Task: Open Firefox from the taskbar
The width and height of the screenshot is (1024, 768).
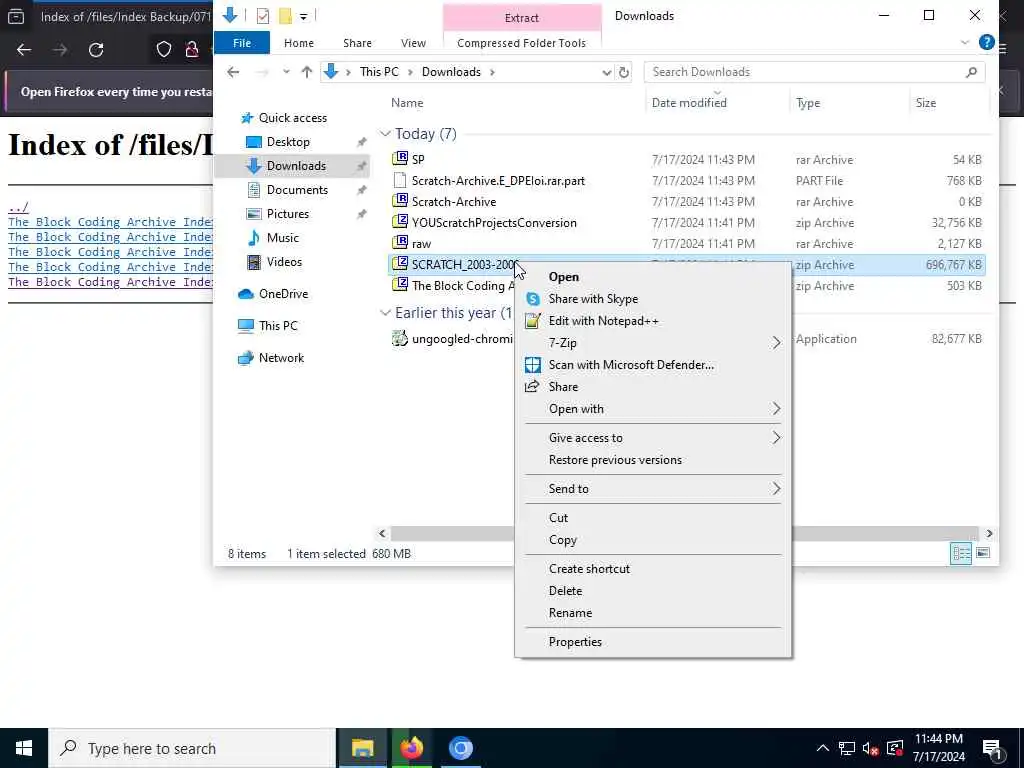Action: 411,748
